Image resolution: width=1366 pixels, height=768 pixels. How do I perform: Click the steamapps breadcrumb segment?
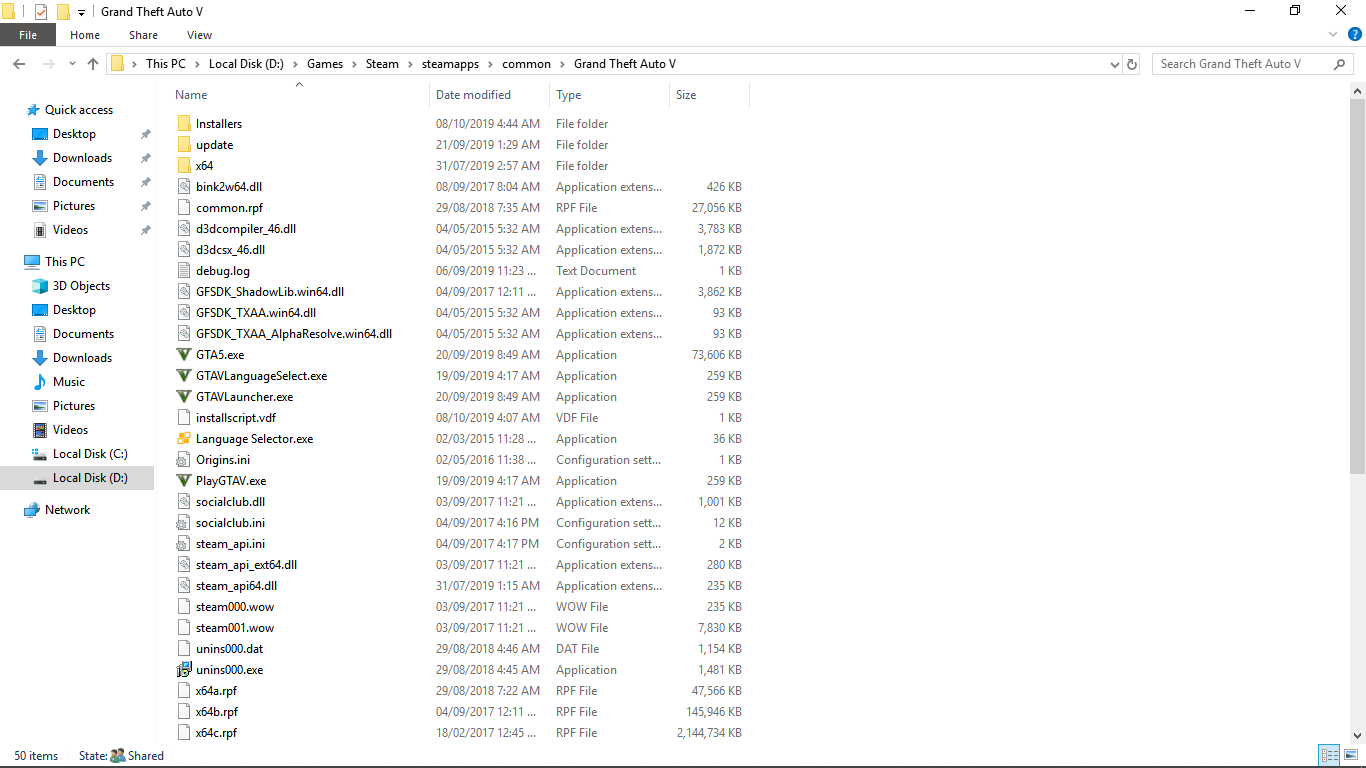(449, 64)
